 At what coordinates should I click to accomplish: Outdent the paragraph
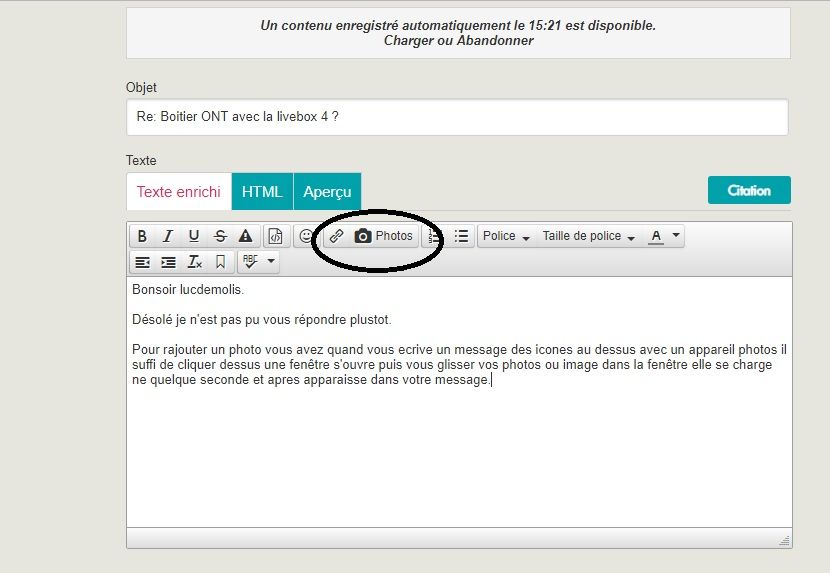pyautogui.click(x=142, y=262)
